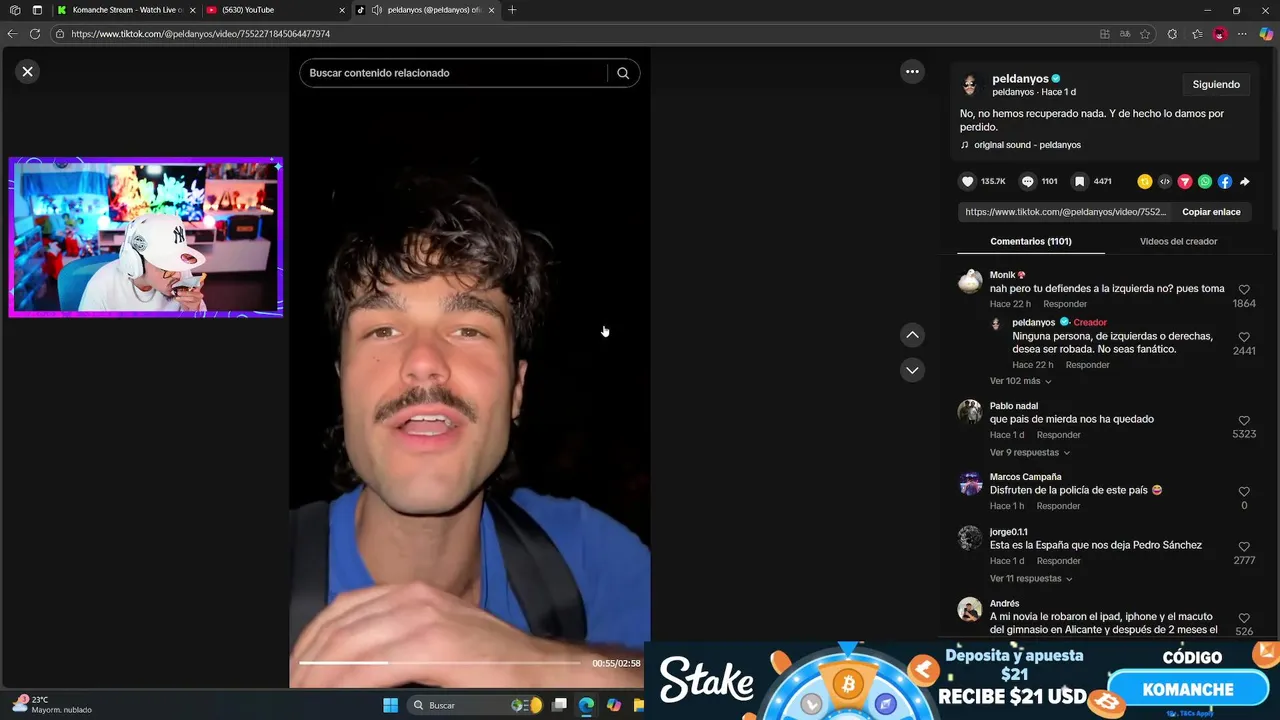Viewport: 1280px width, 720px height.
Task: Like jorge0.1.1's comment
Action: point(1244,547)
